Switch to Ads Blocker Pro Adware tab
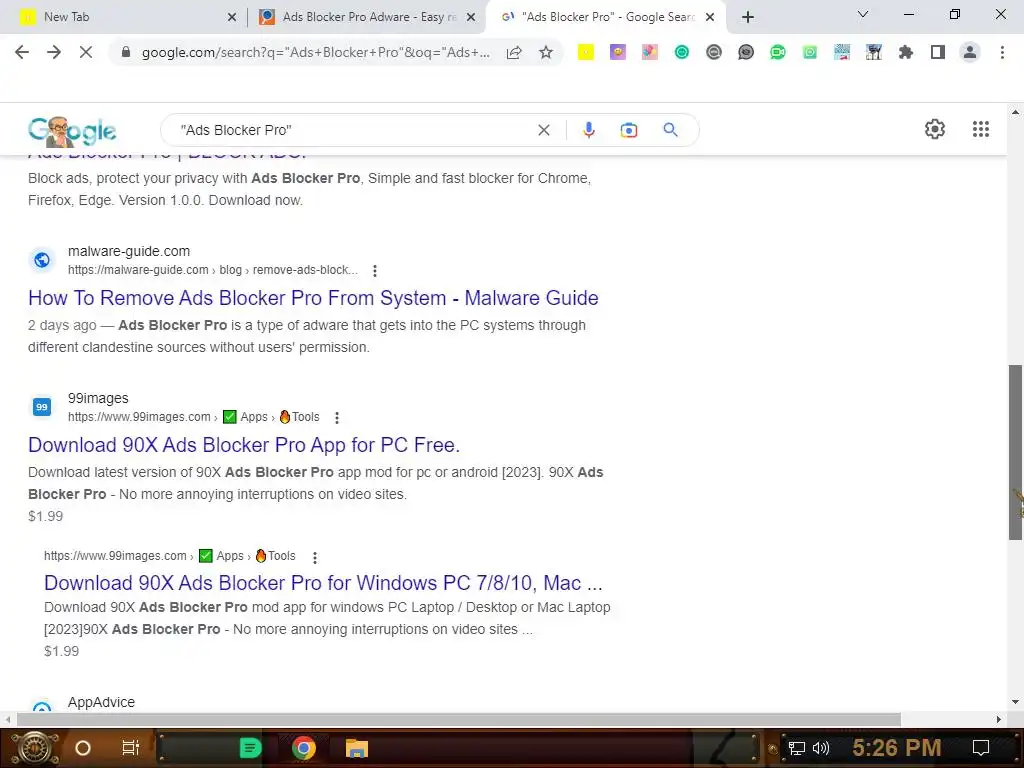The width and height of the screenshot is (1024, 768). pyautogui.click(x=367, y=17)
